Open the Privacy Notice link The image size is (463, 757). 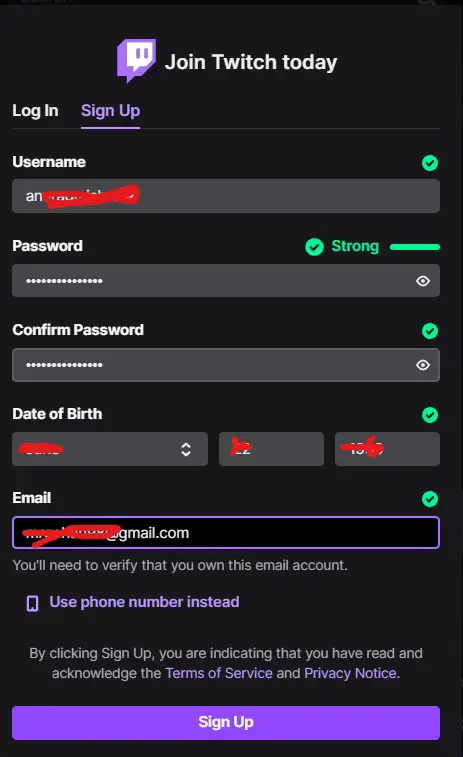351,673
